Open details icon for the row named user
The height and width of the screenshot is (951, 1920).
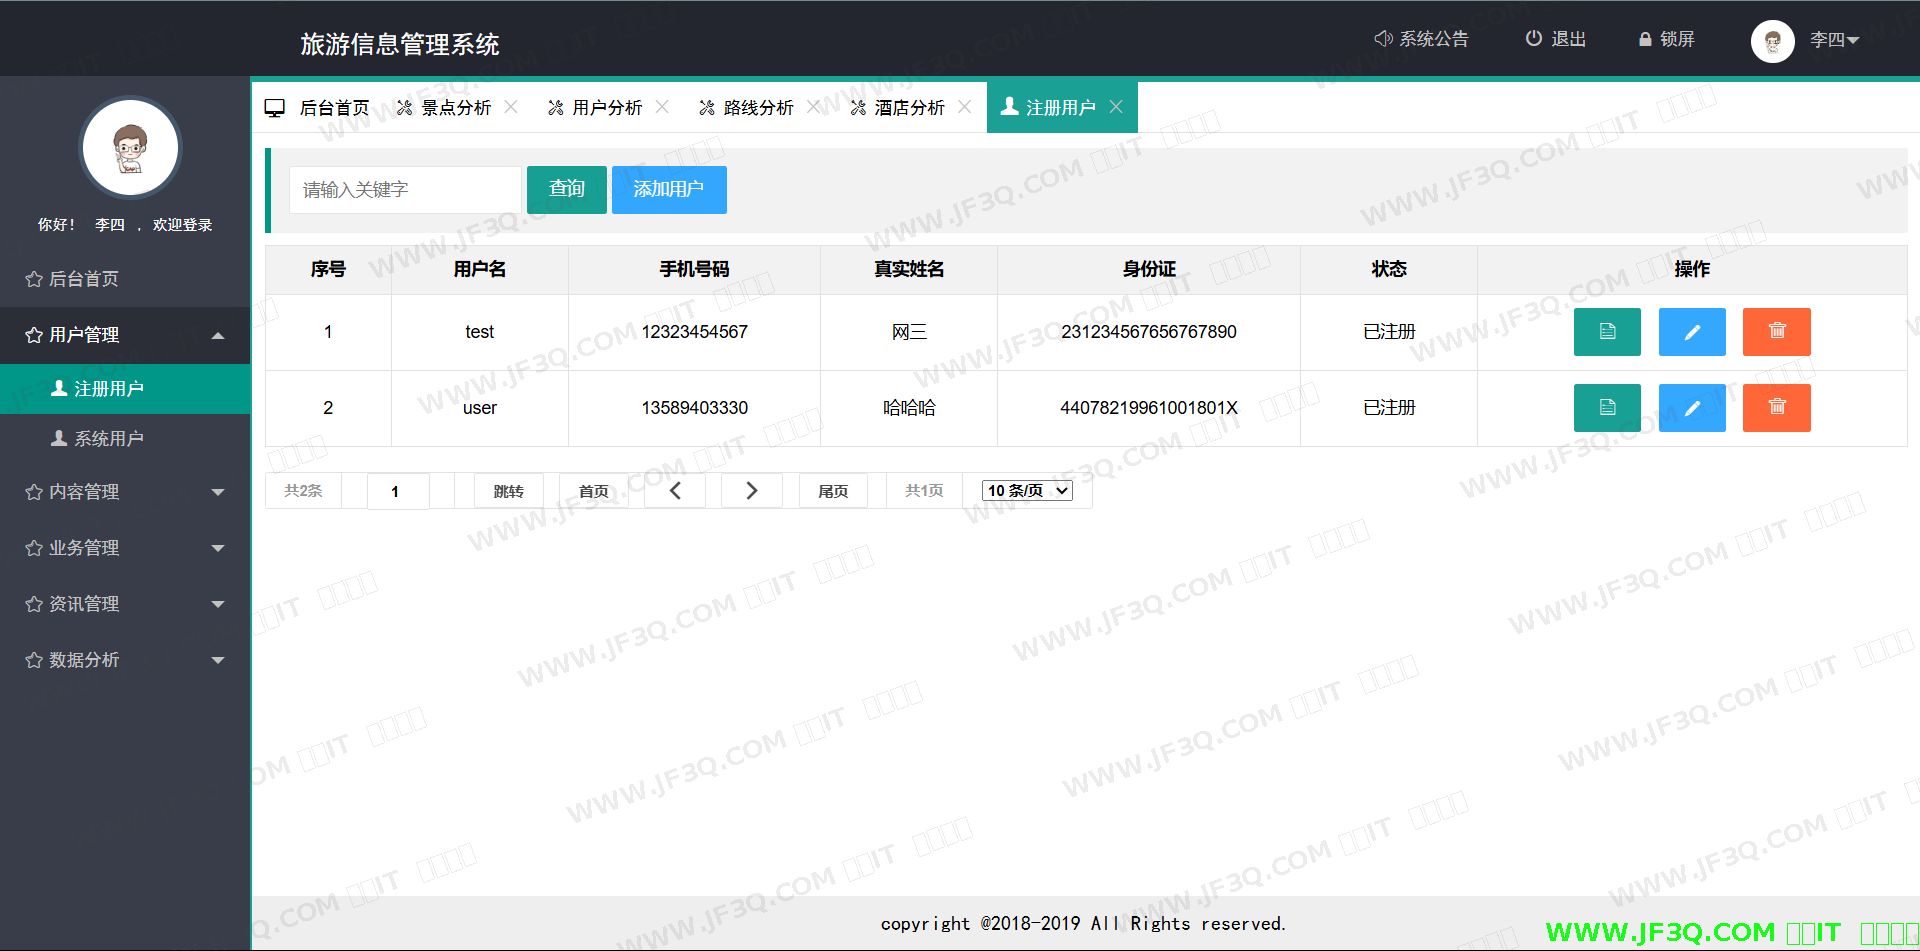1606,408
